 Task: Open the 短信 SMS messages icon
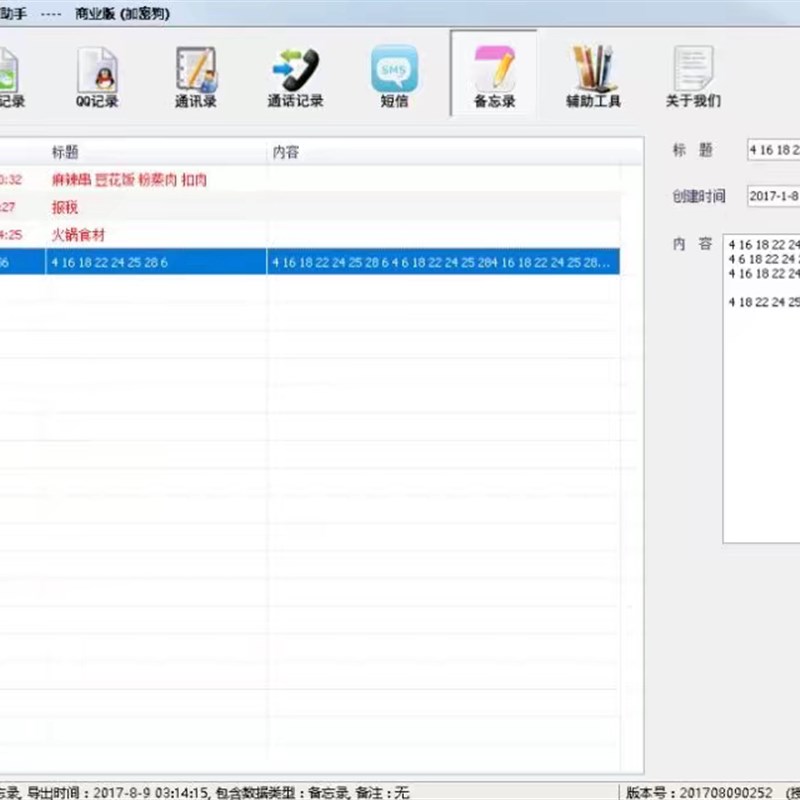click(394, 75)
